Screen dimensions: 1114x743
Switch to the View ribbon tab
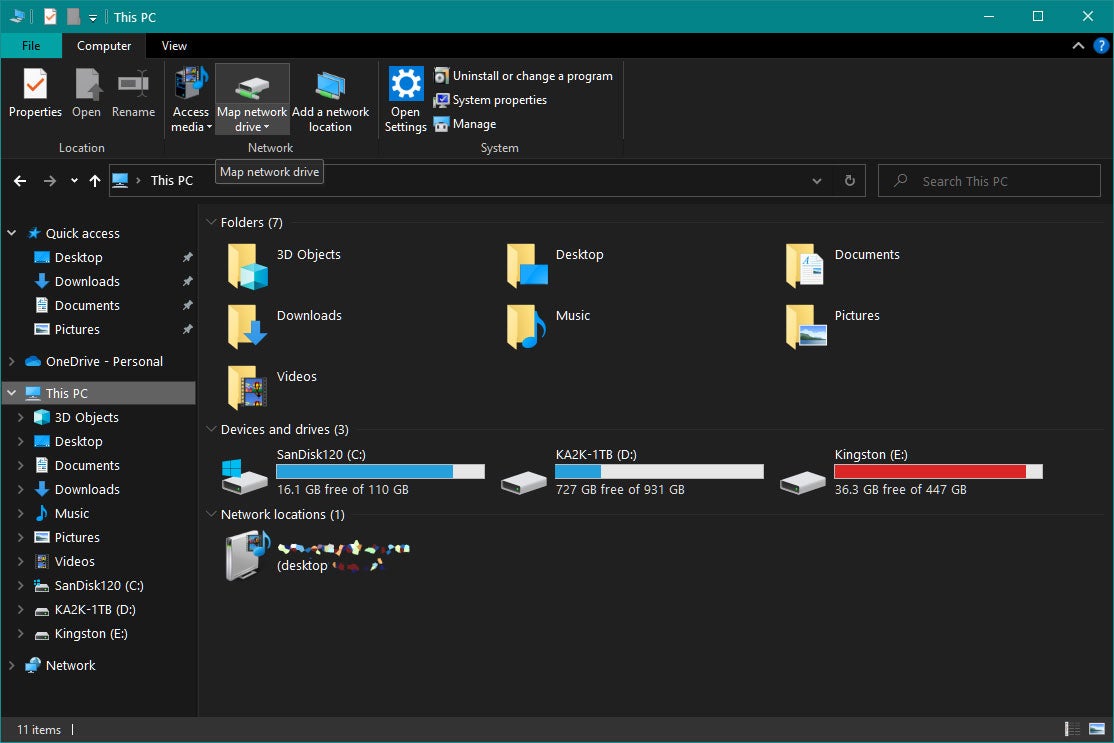(174, 46)
